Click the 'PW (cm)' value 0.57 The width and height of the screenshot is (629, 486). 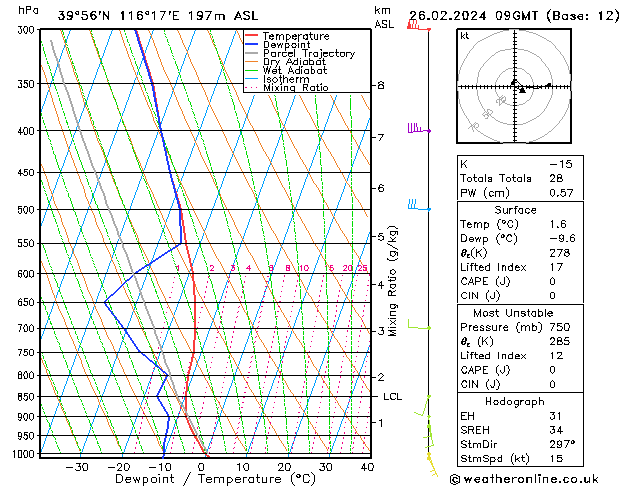561,193
